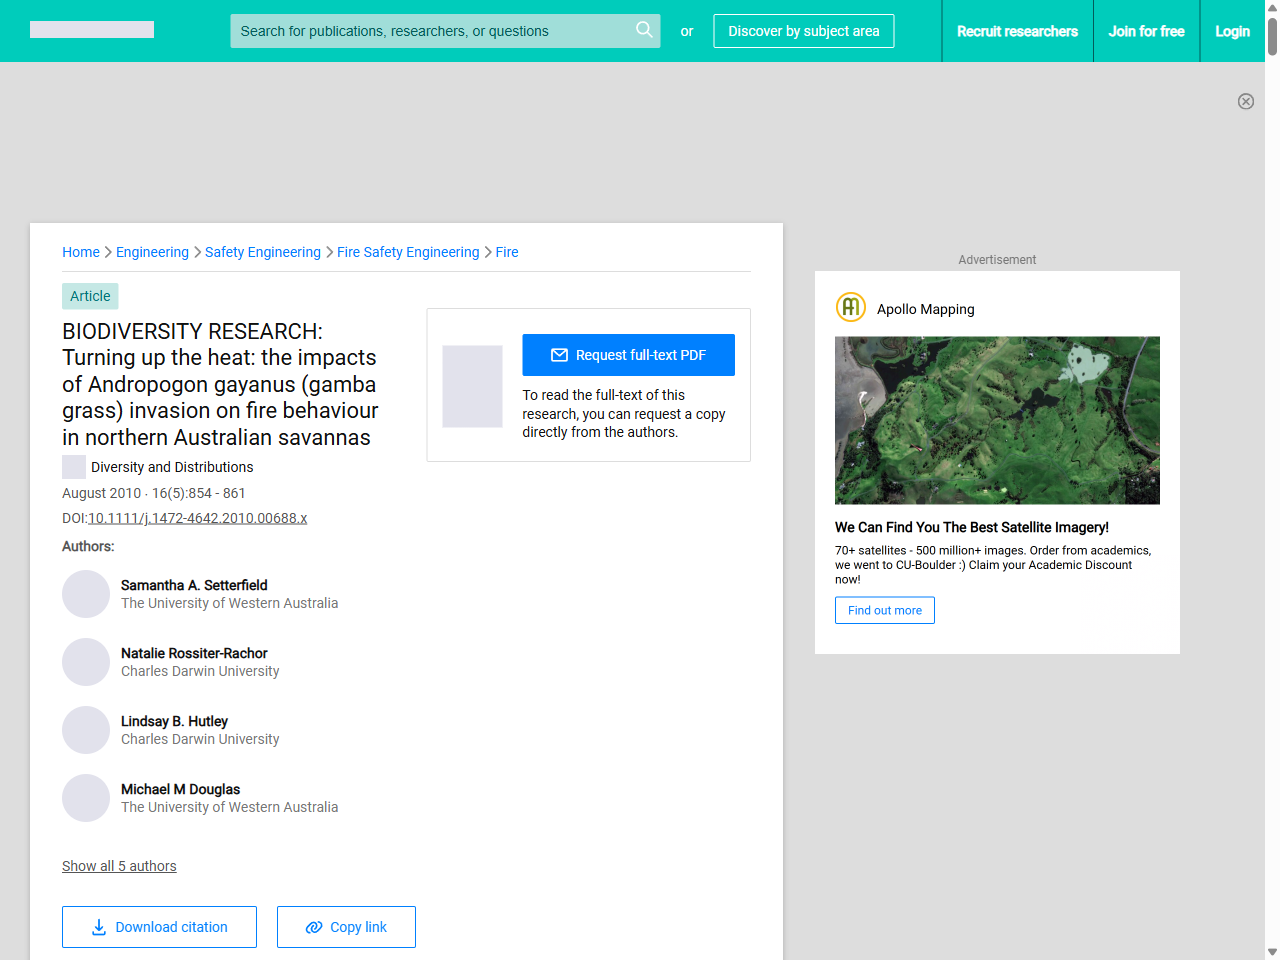Open the article DOI link
Screen dimensions: 1280x960
pos(197,518)
